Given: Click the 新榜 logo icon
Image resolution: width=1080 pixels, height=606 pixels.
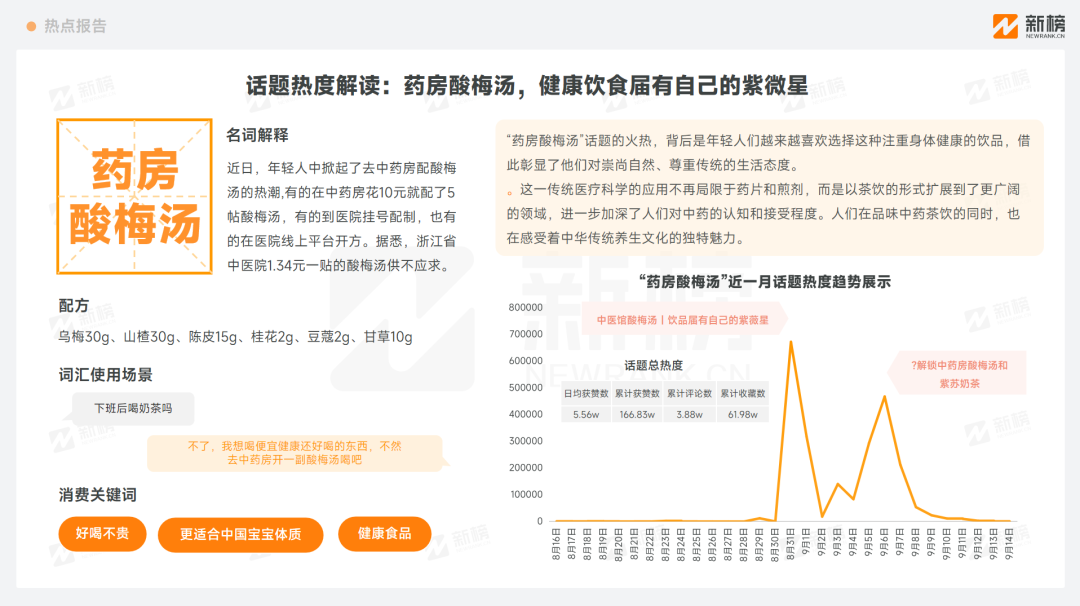Looking at the screenshot, I should coord(1005,26).
